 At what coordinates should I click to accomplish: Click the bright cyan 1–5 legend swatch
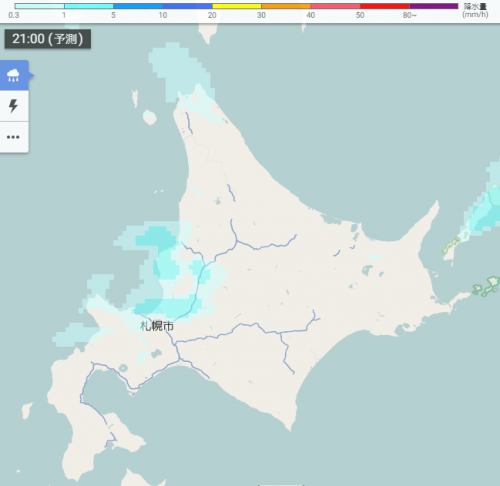coord(89,6)
